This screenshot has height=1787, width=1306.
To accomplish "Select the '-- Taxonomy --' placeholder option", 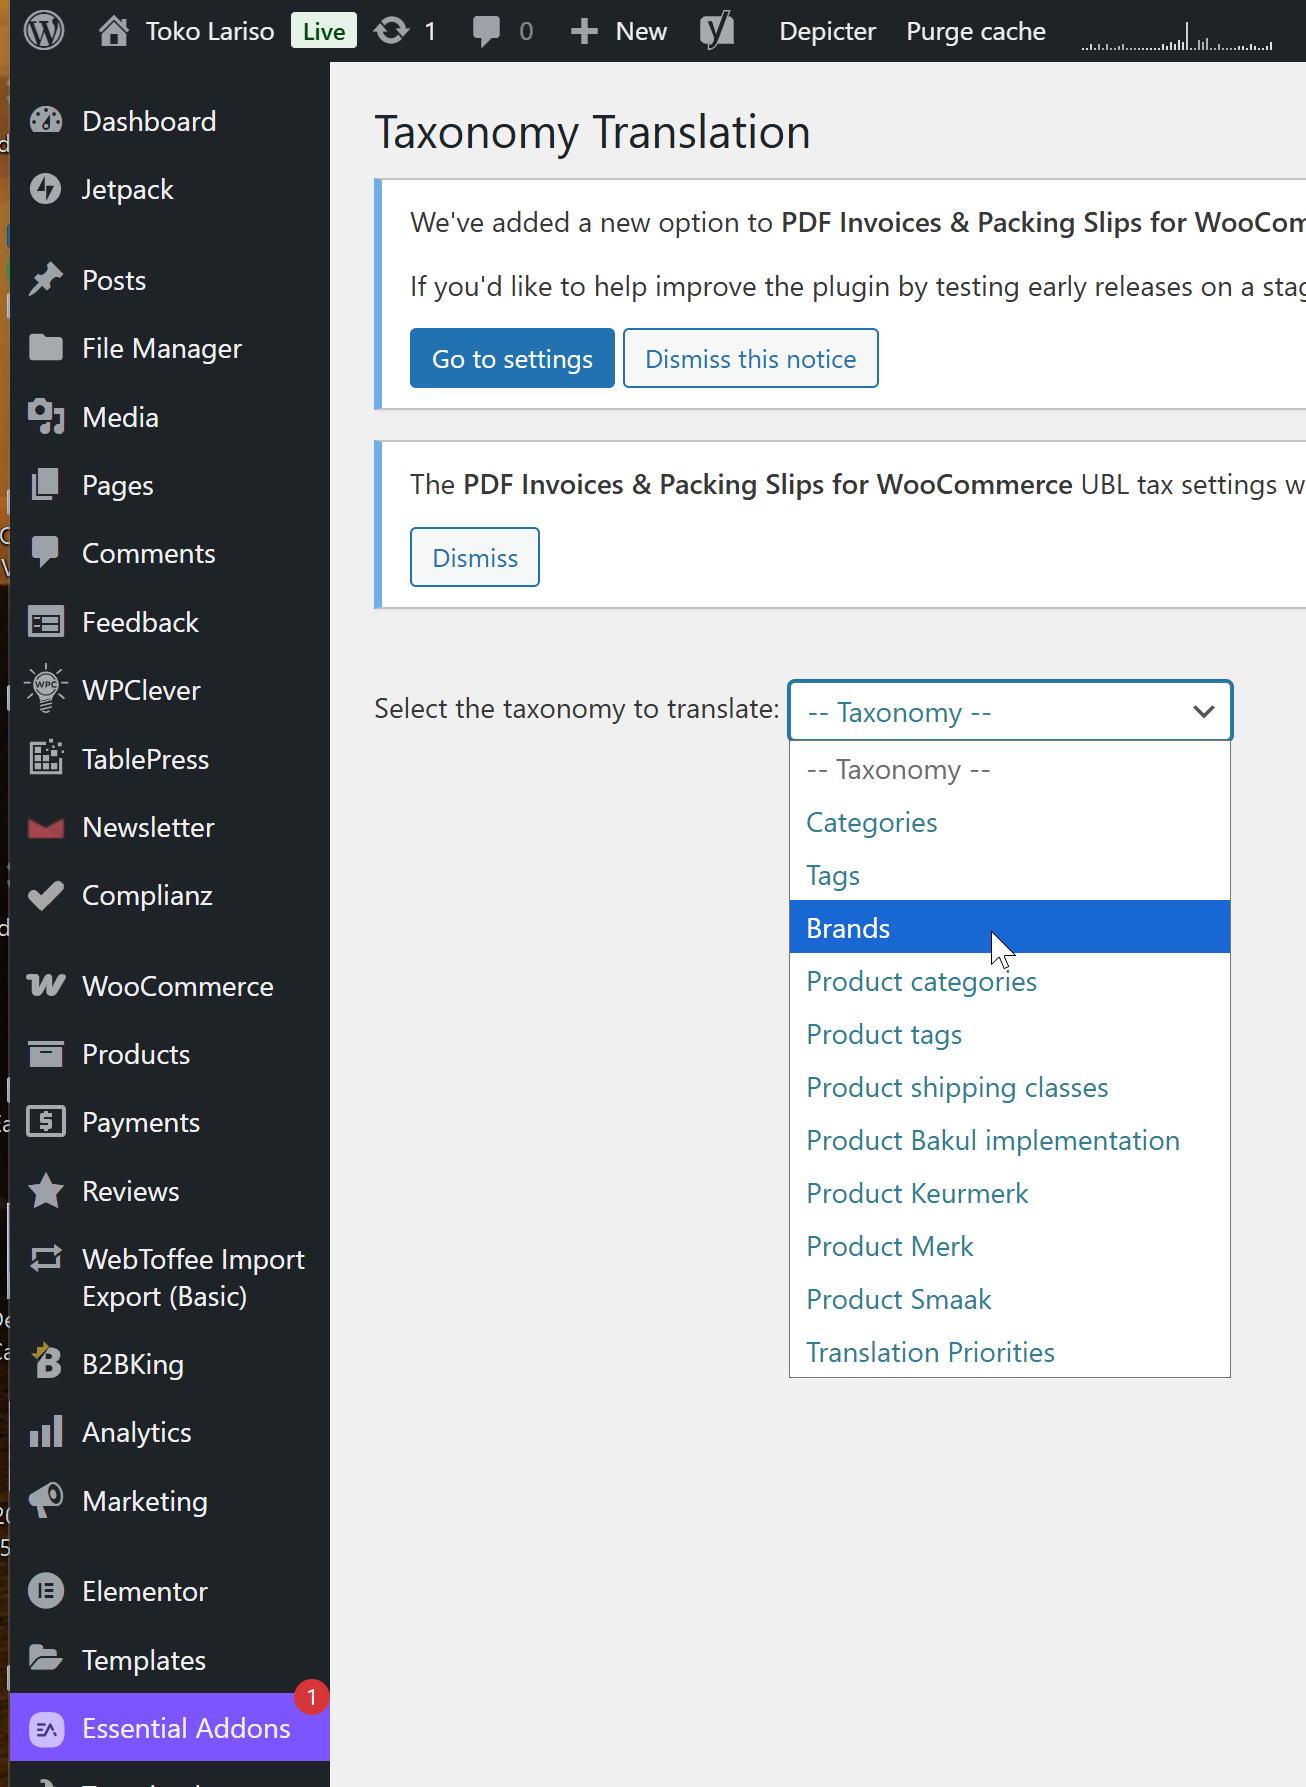I will (x=1010, y=769).
